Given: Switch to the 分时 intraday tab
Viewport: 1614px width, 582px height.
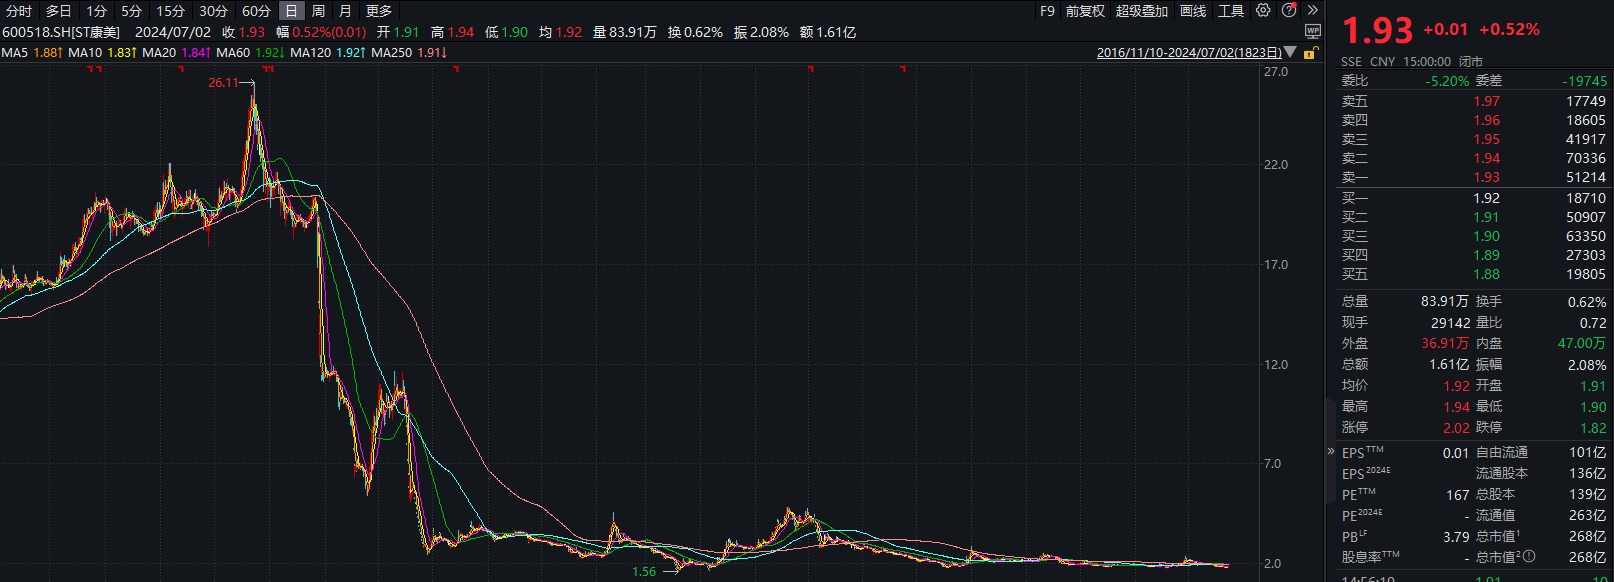Looking at the screenshot, I should pos(19,11).
